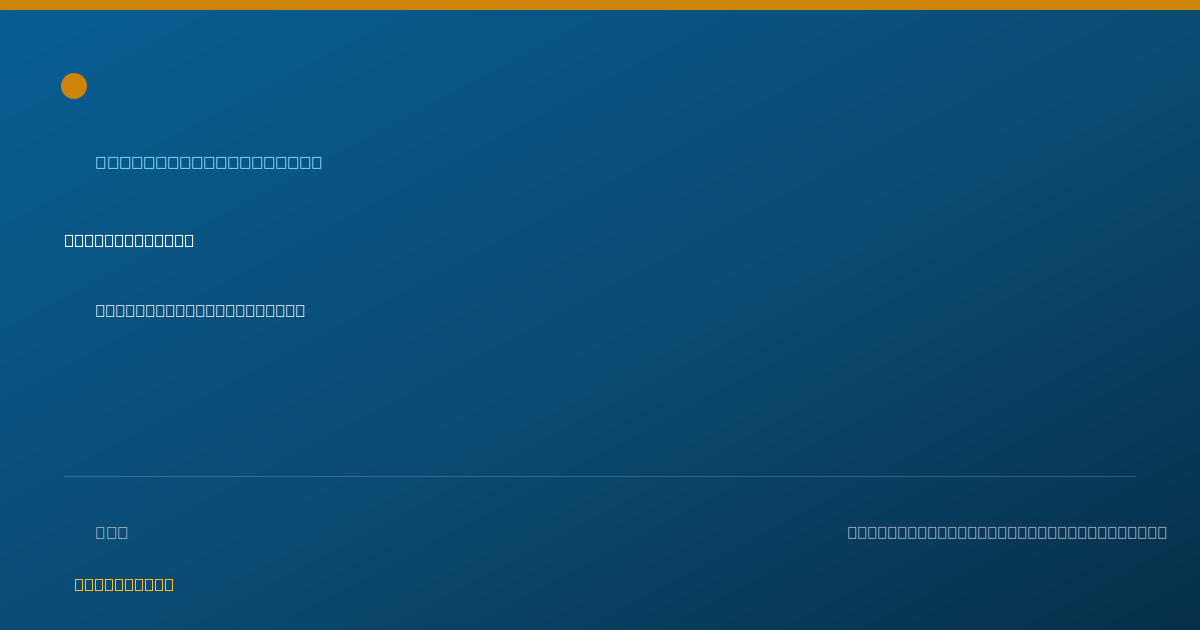Click the first character of the white heading
The image size is (1200, 630).
point(70,240)
